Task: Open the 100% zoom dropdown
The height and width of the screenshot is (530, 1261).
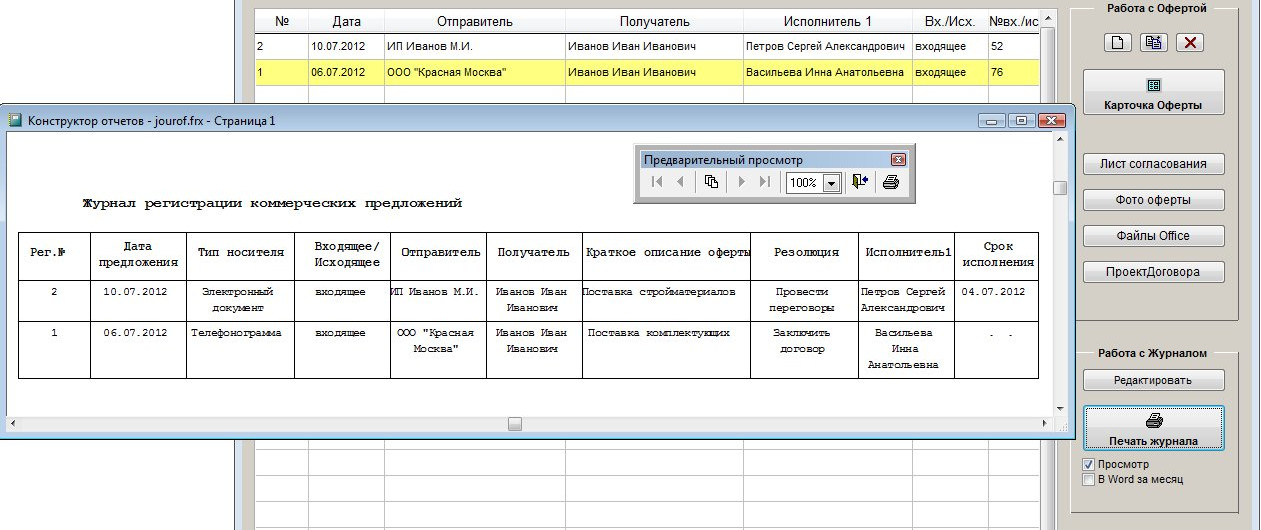Action: click(831, 183)
